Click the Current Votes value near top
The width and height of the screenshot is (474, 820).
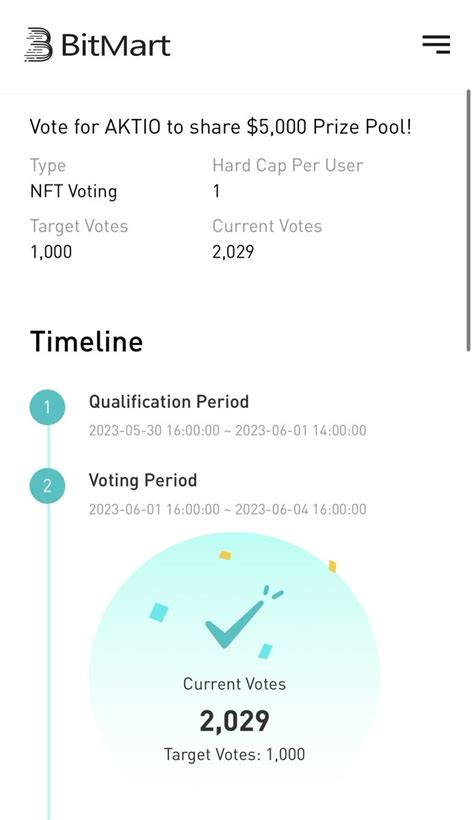click(233, 252)
